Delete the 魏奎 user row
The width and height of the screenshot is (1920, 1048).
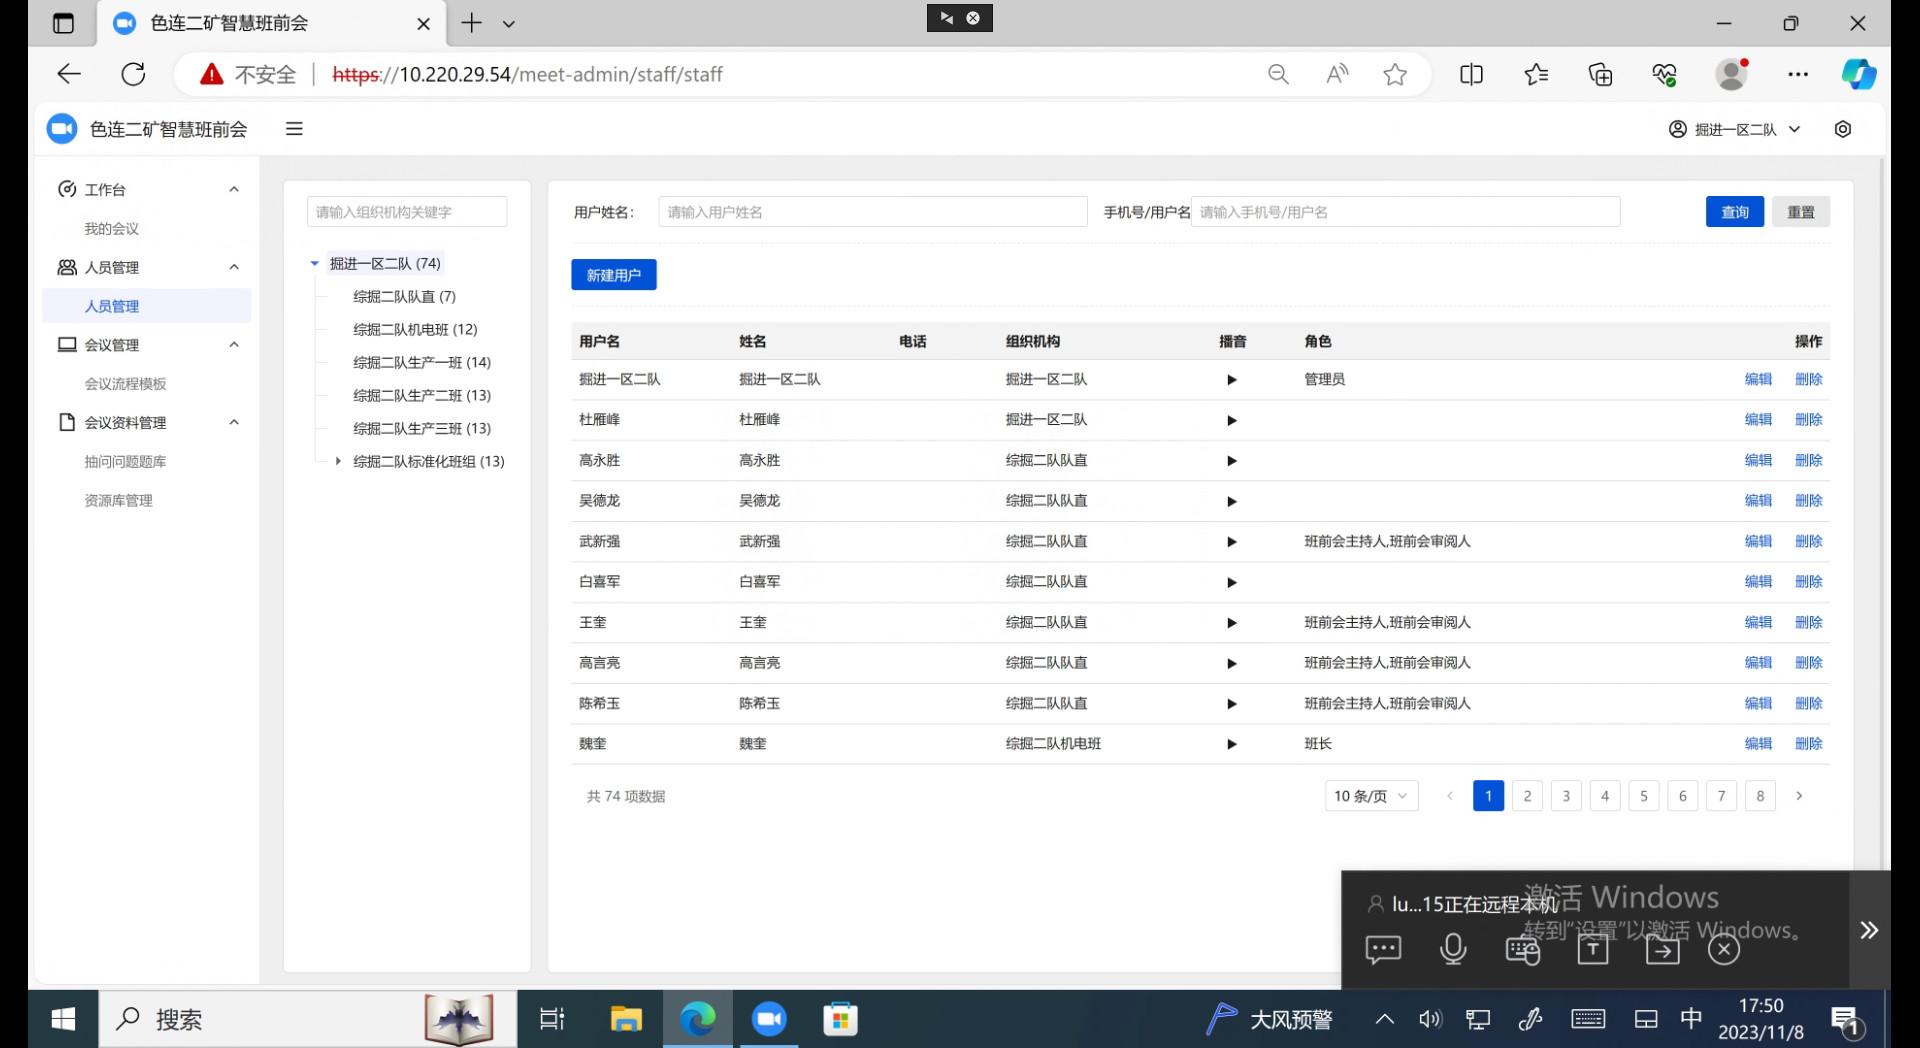tap(1809, 744)
